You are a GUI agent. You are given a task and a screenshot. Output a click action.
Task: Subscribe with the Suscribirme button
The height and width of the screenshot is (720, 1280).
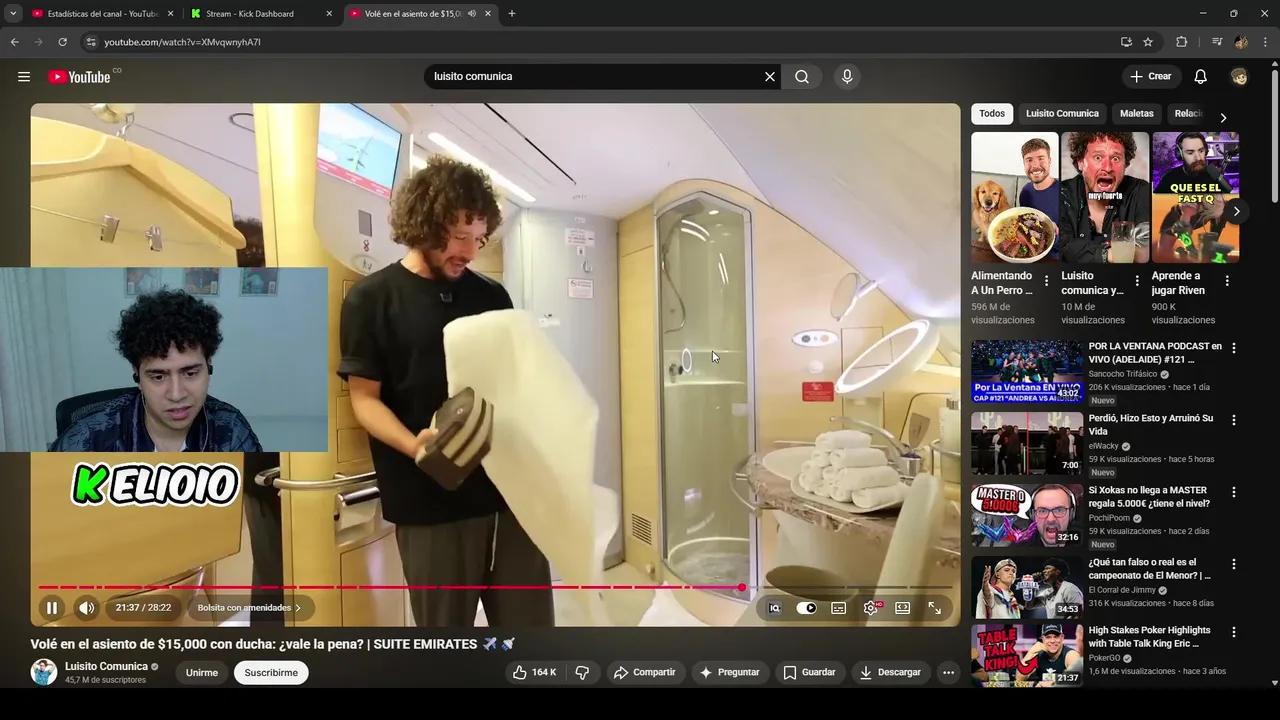[x=271, y=673]
